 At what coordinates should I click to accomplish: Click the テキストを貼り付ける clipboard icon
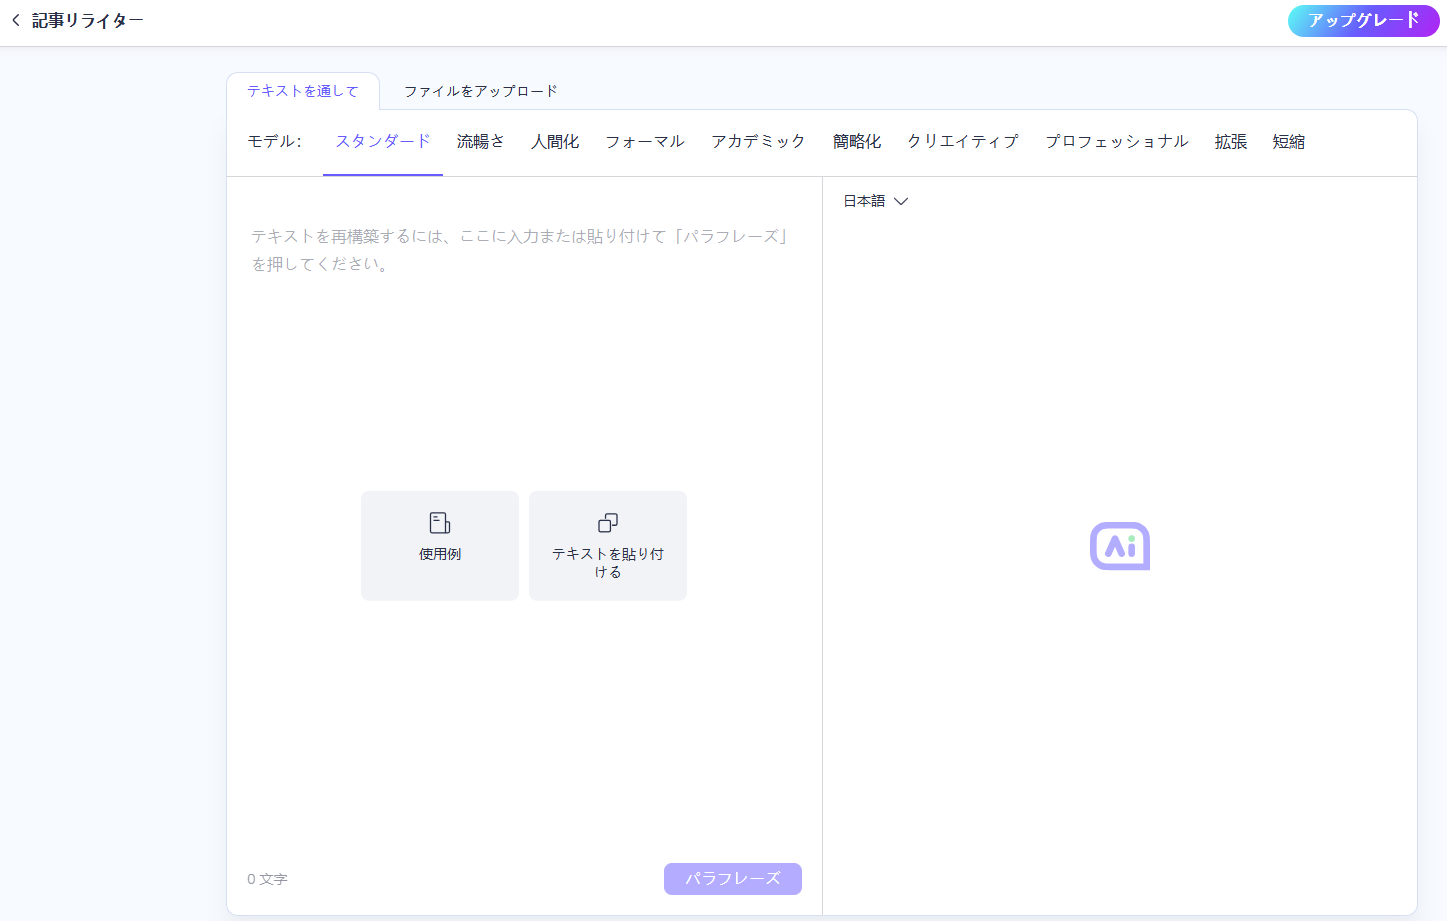tap(608, 523)
